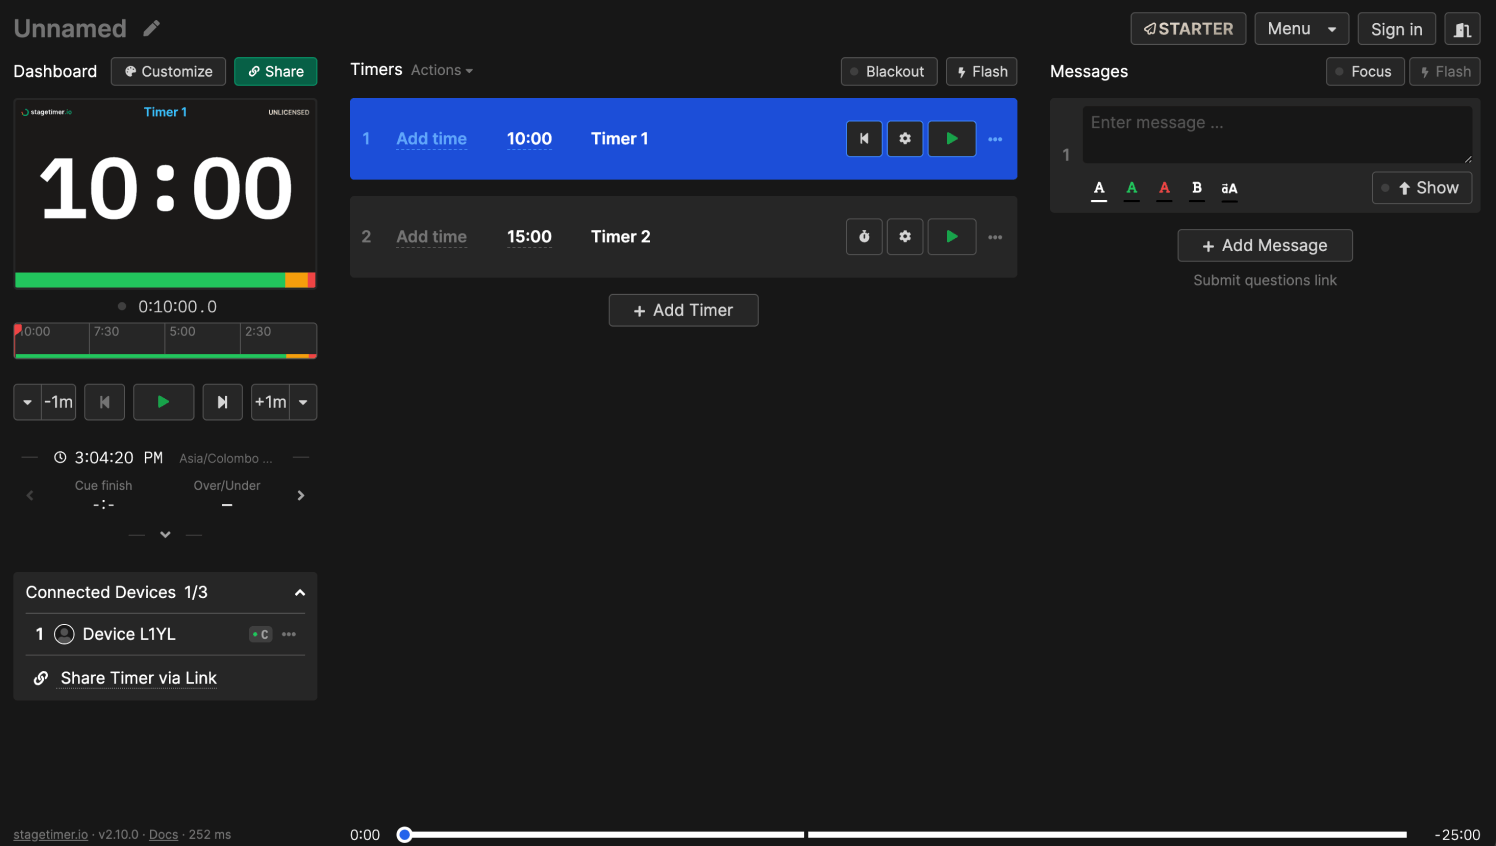This screenshot has height=846, width=1496.
Task: Start Timer 2 with green play button
Action: (x=952, y=237)
